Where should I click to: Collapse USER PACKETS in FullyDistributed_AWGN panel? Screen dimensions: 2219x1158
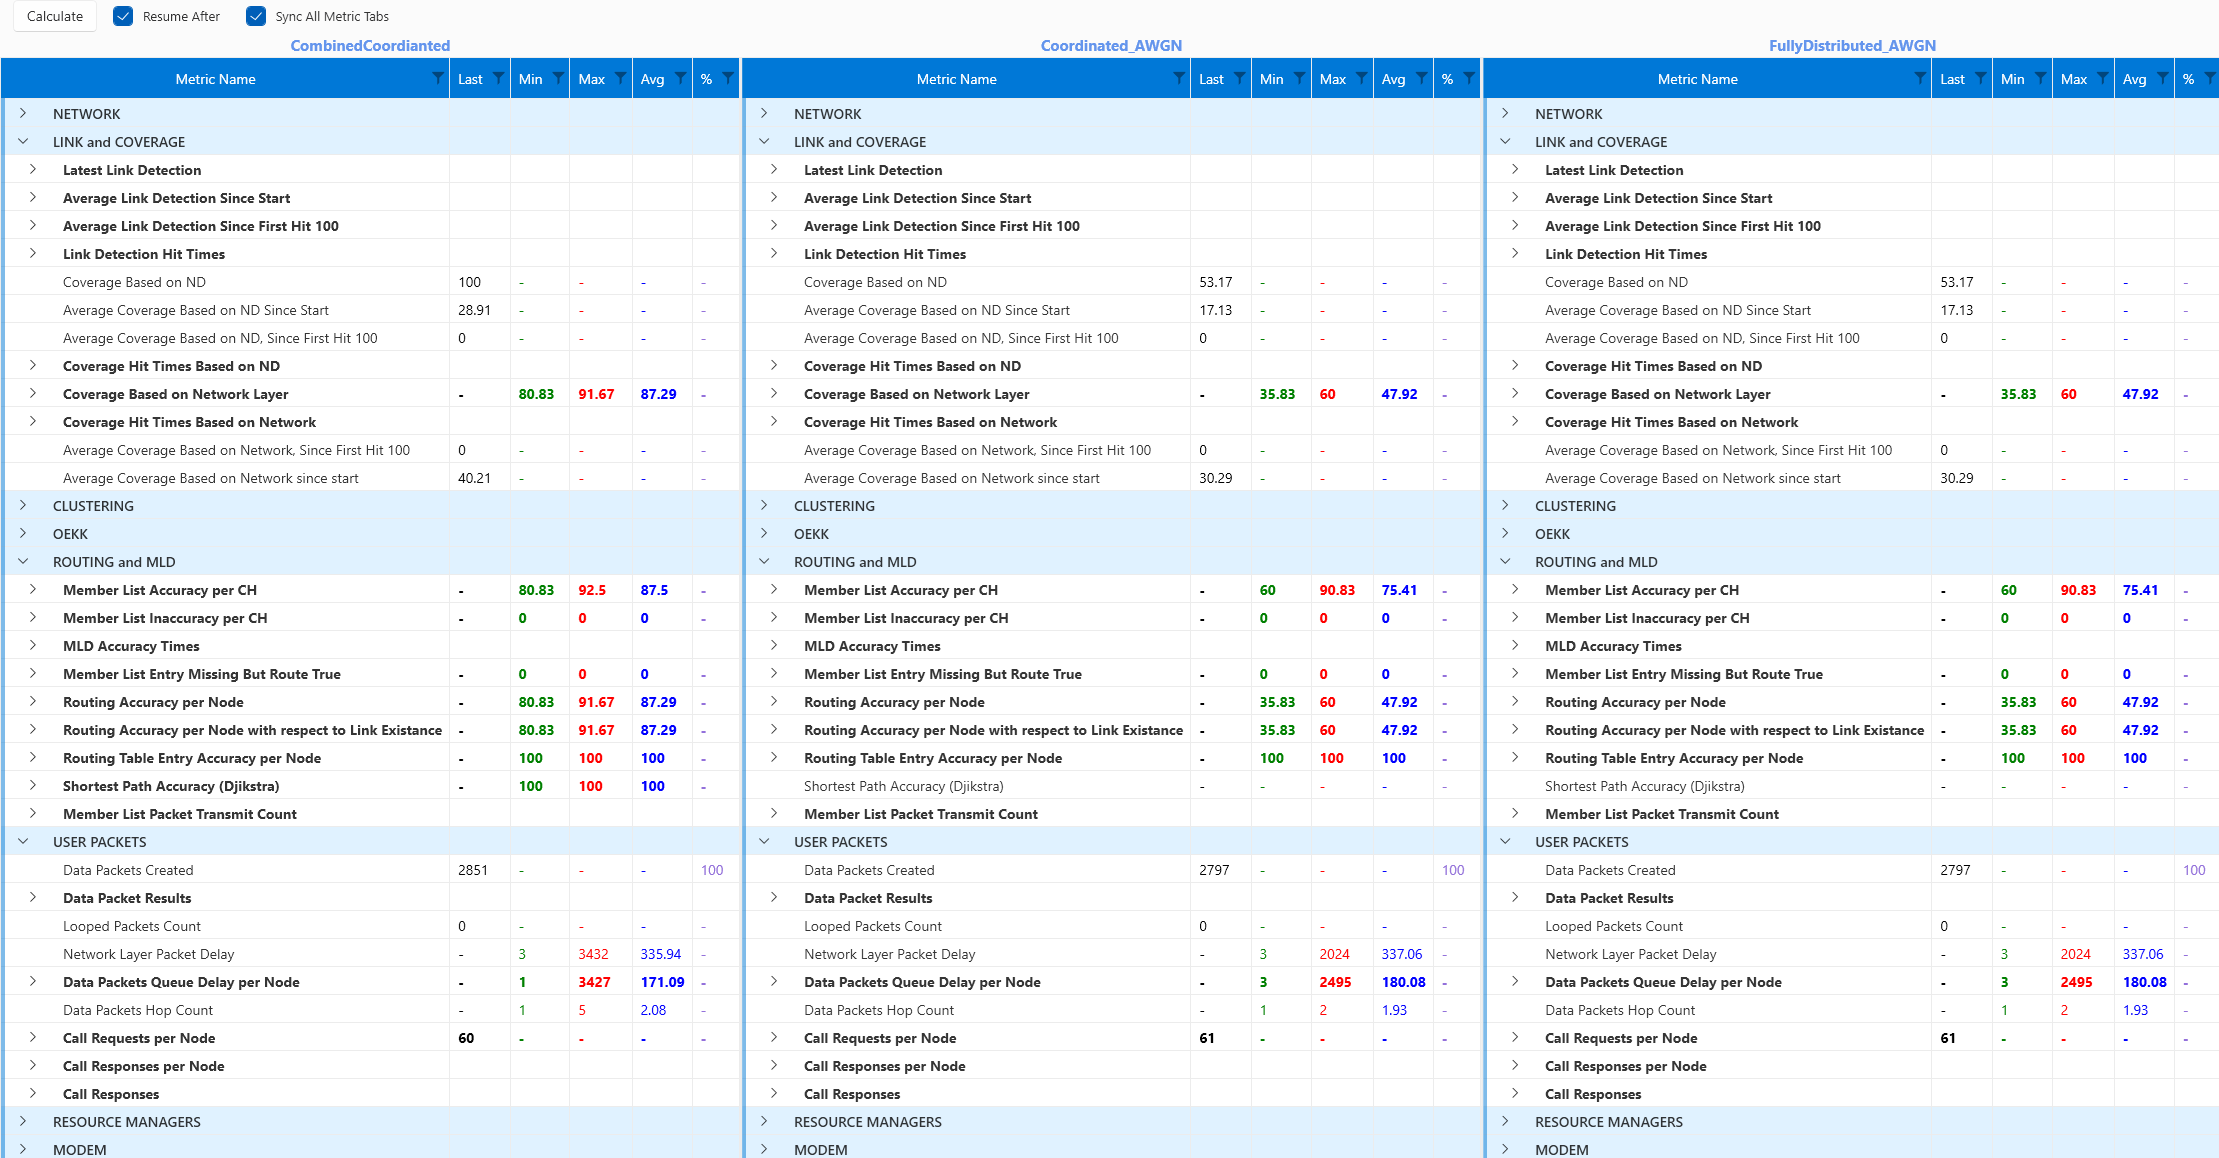1505,842
